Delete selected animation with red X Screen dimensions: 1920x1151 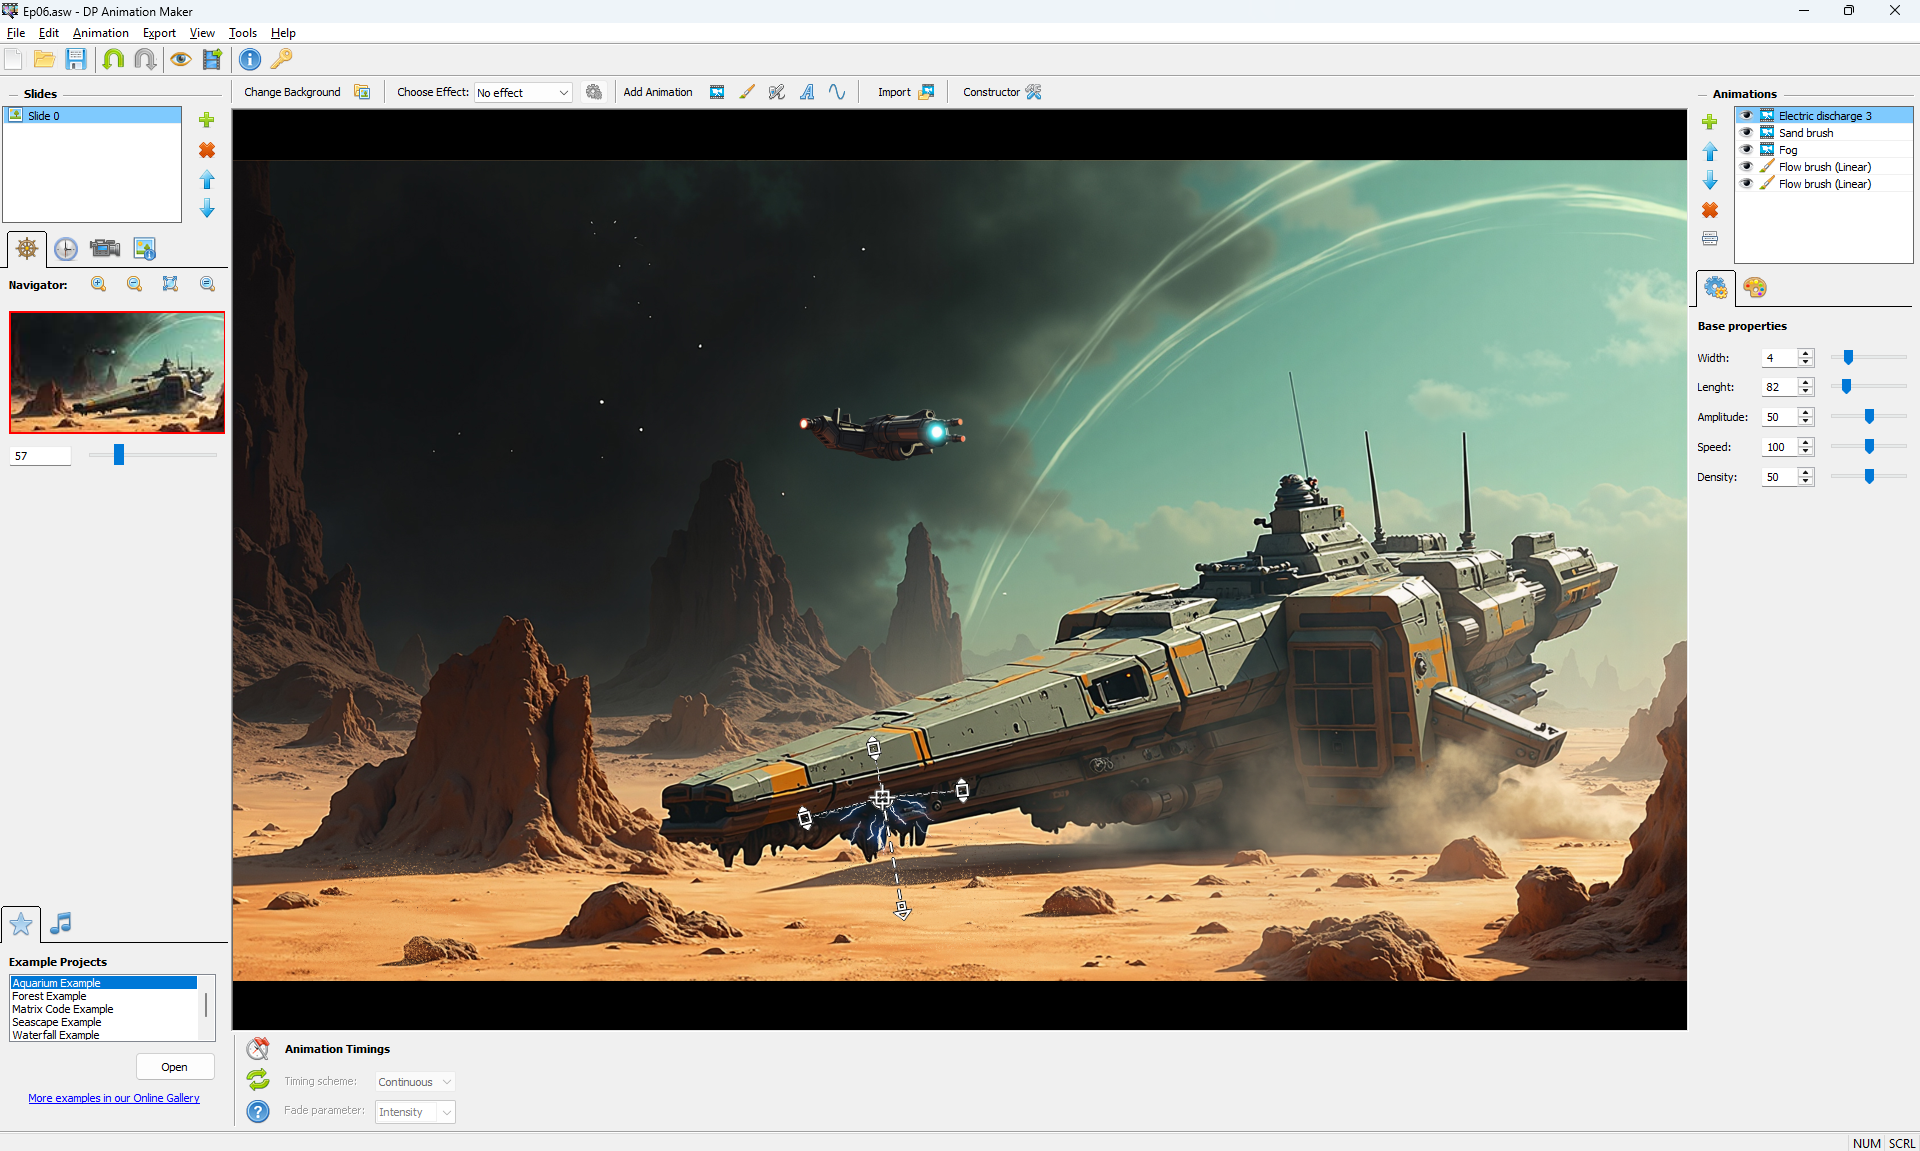coord(1710,210)
